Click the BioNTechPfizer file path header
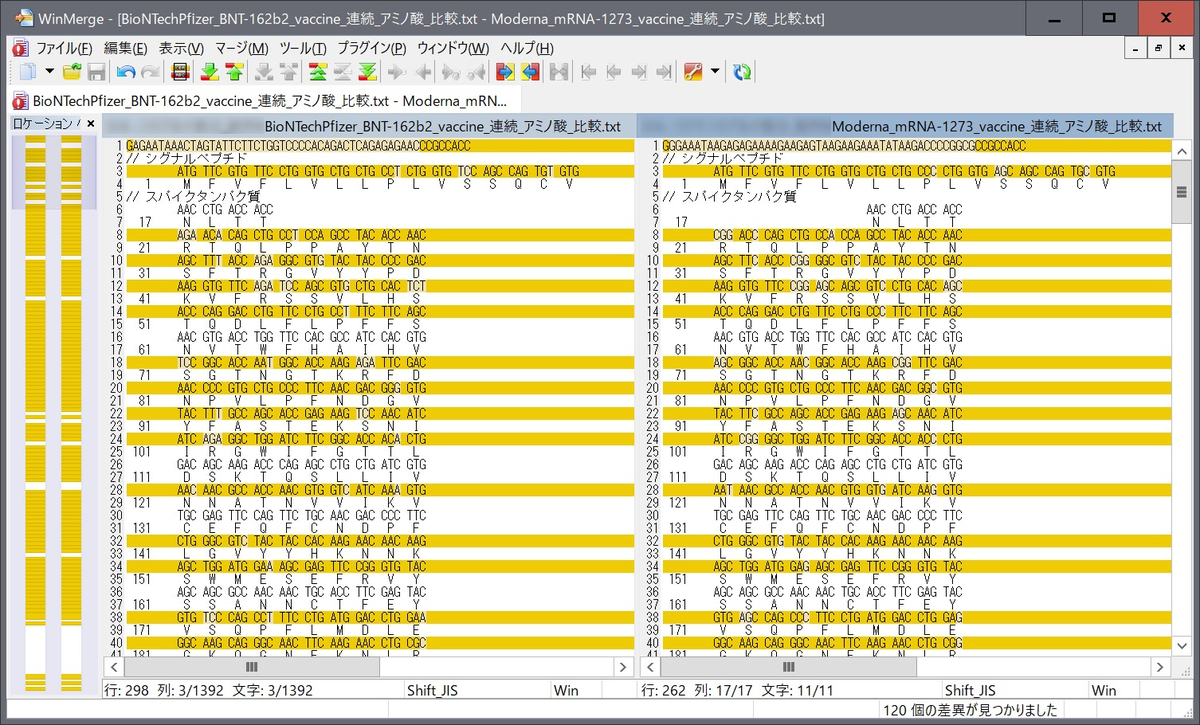 pos(368,127)
